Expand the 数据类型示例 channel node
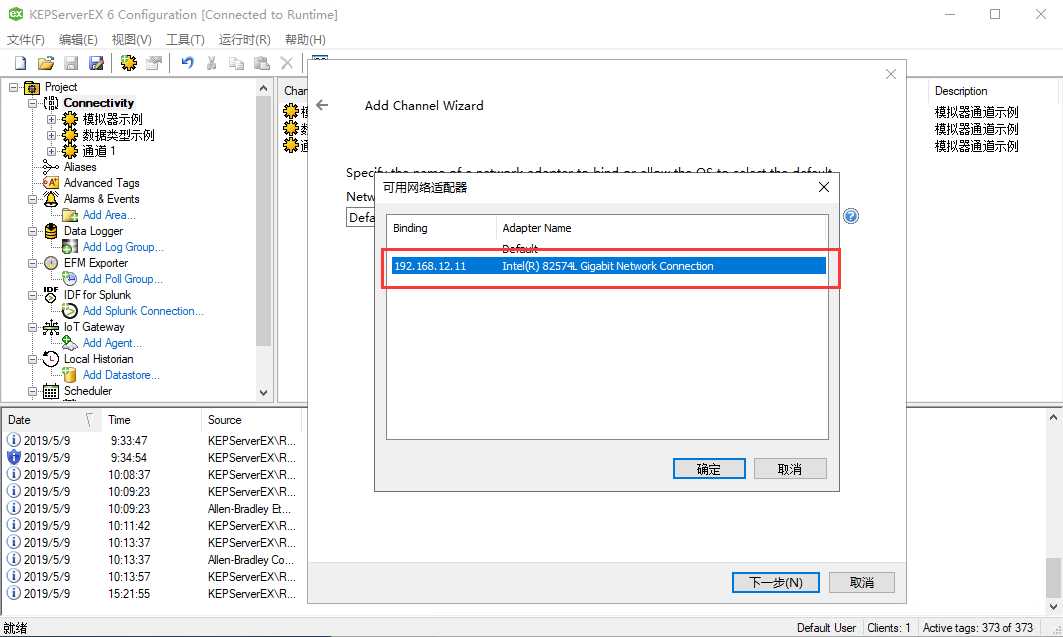Image resolution: width=1063 pixels, height=637 pixels. 51,136
